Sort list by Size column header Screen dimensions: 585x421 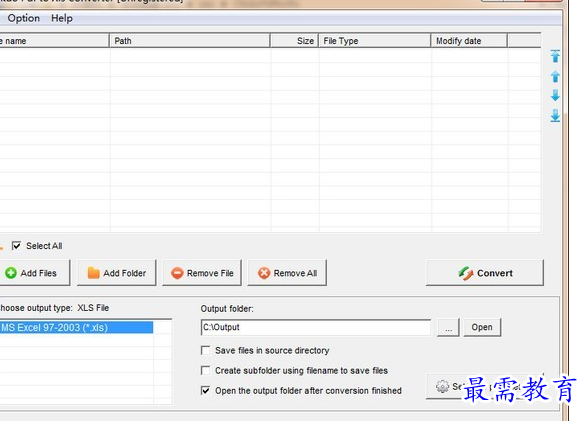point(294,41)
